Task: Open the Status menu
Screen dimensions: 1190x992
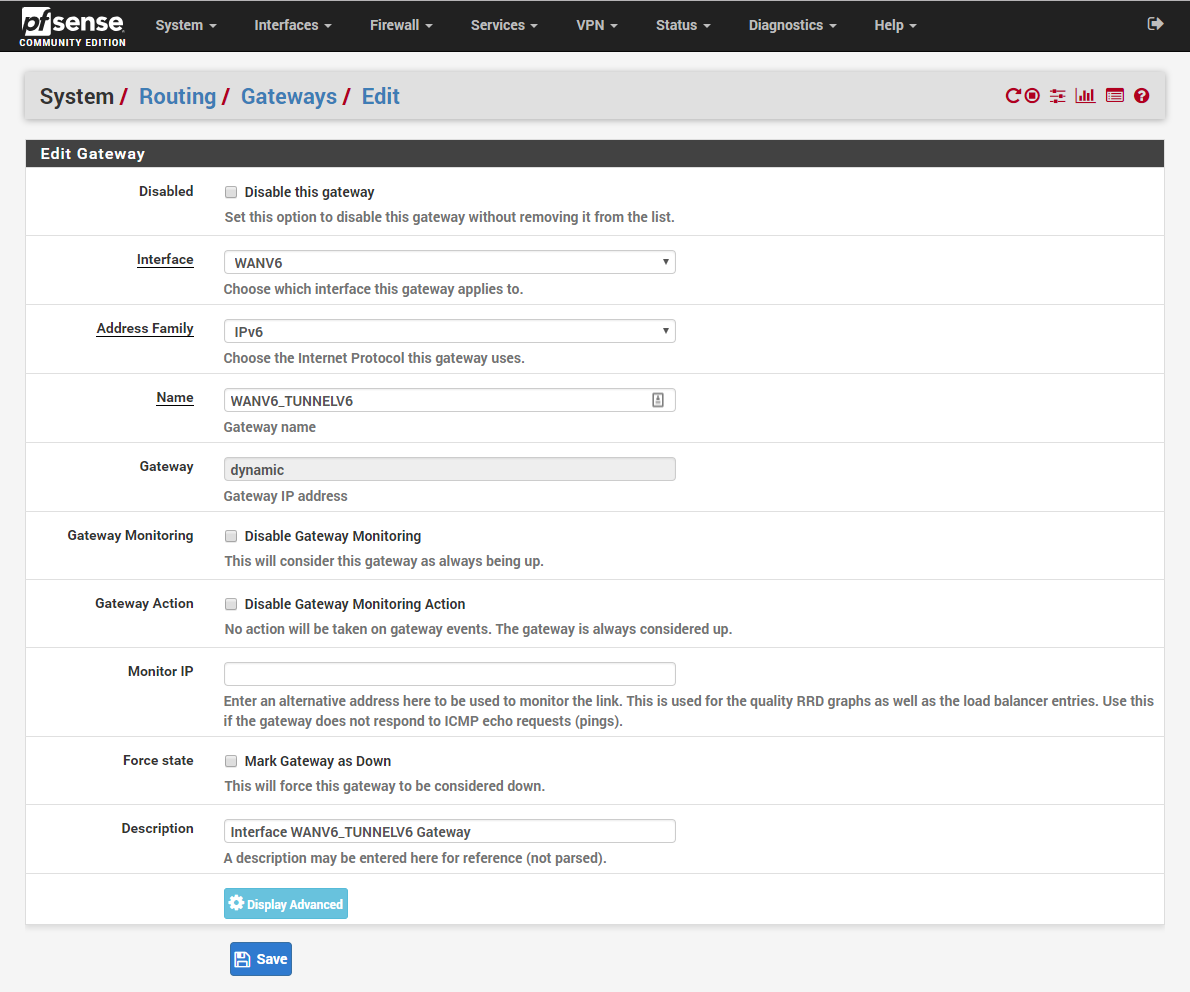Action: click(x=683, y=25)
